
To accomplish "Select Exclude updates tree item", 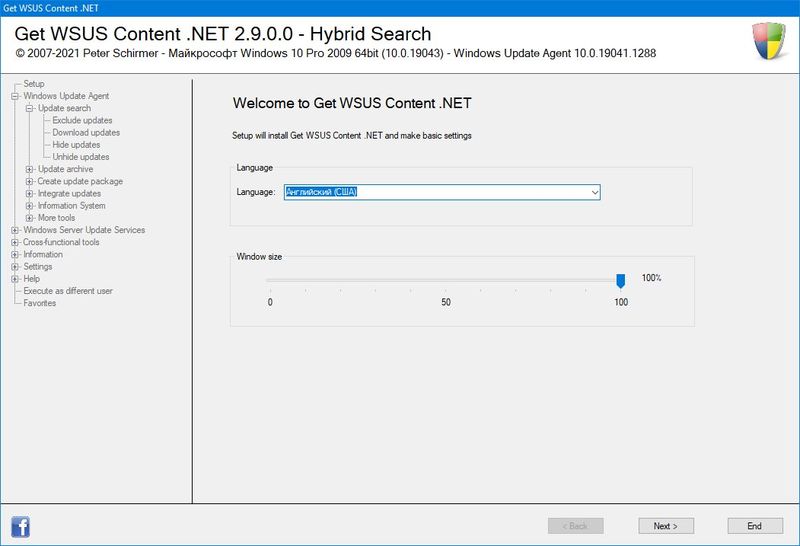I will [x=82, y=121].
